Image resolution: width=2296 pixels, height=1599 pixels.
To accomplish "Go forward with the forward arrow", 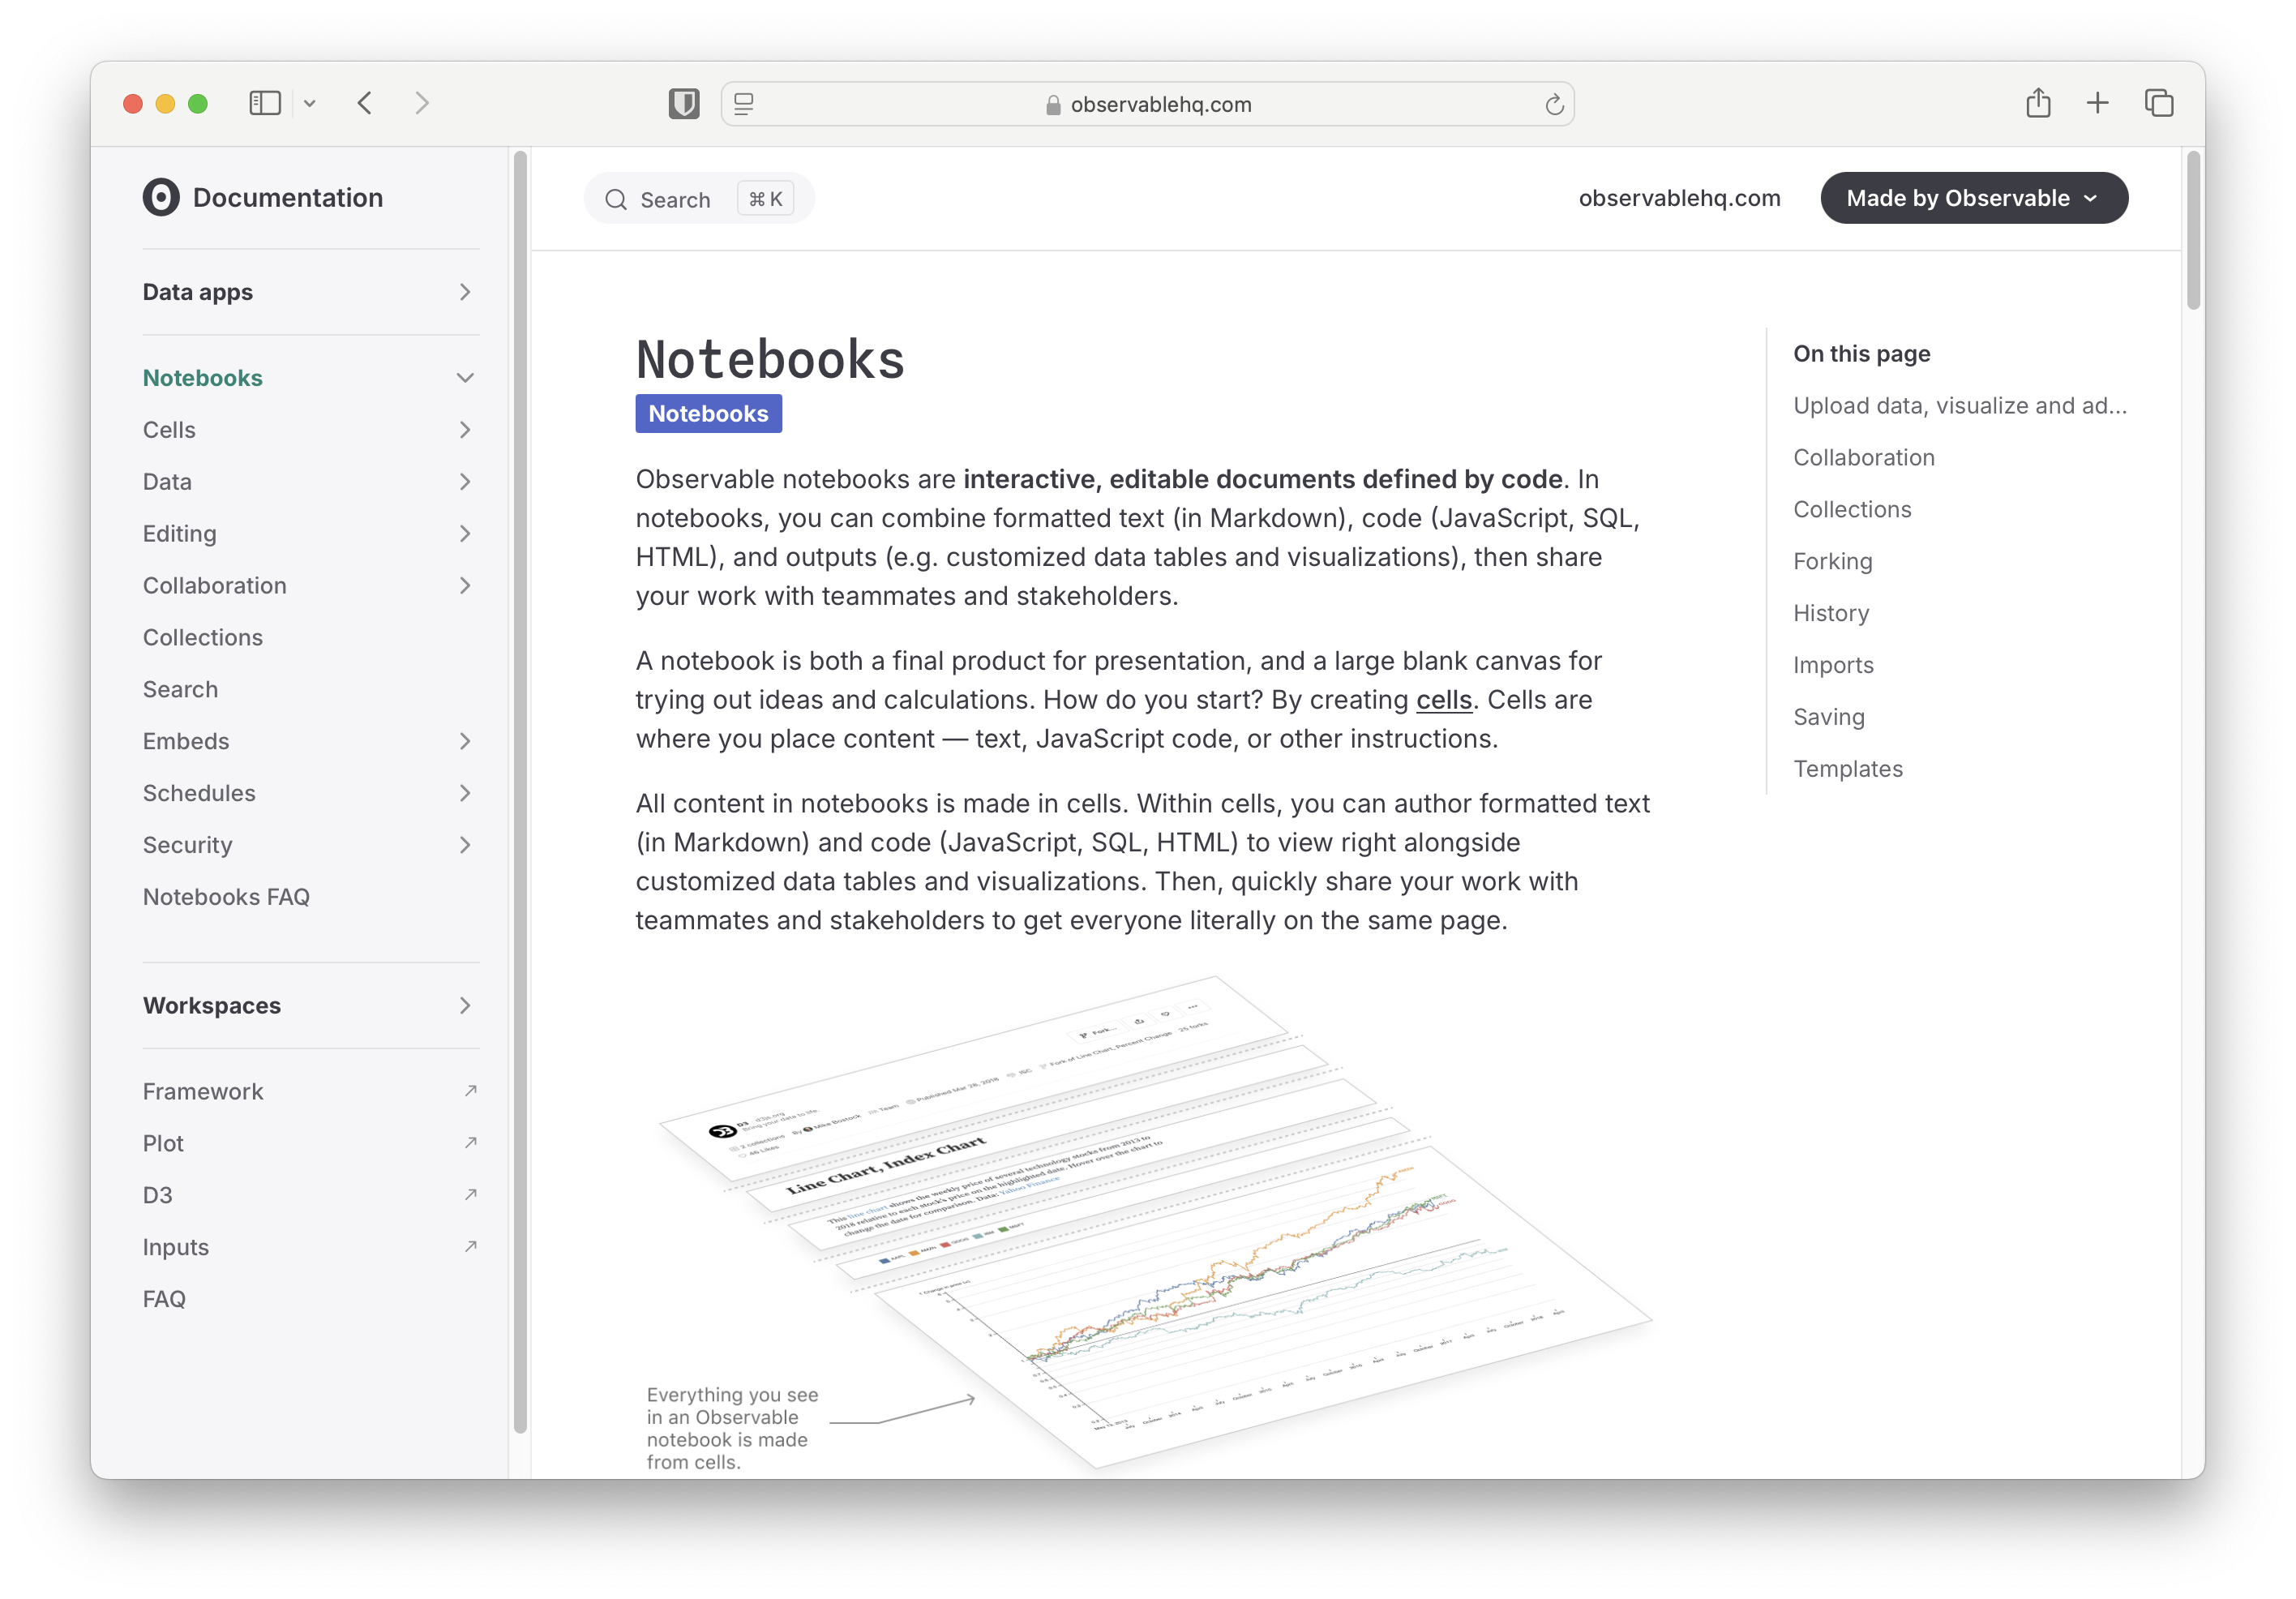I will pyautogui.click(x=422, y=103).
